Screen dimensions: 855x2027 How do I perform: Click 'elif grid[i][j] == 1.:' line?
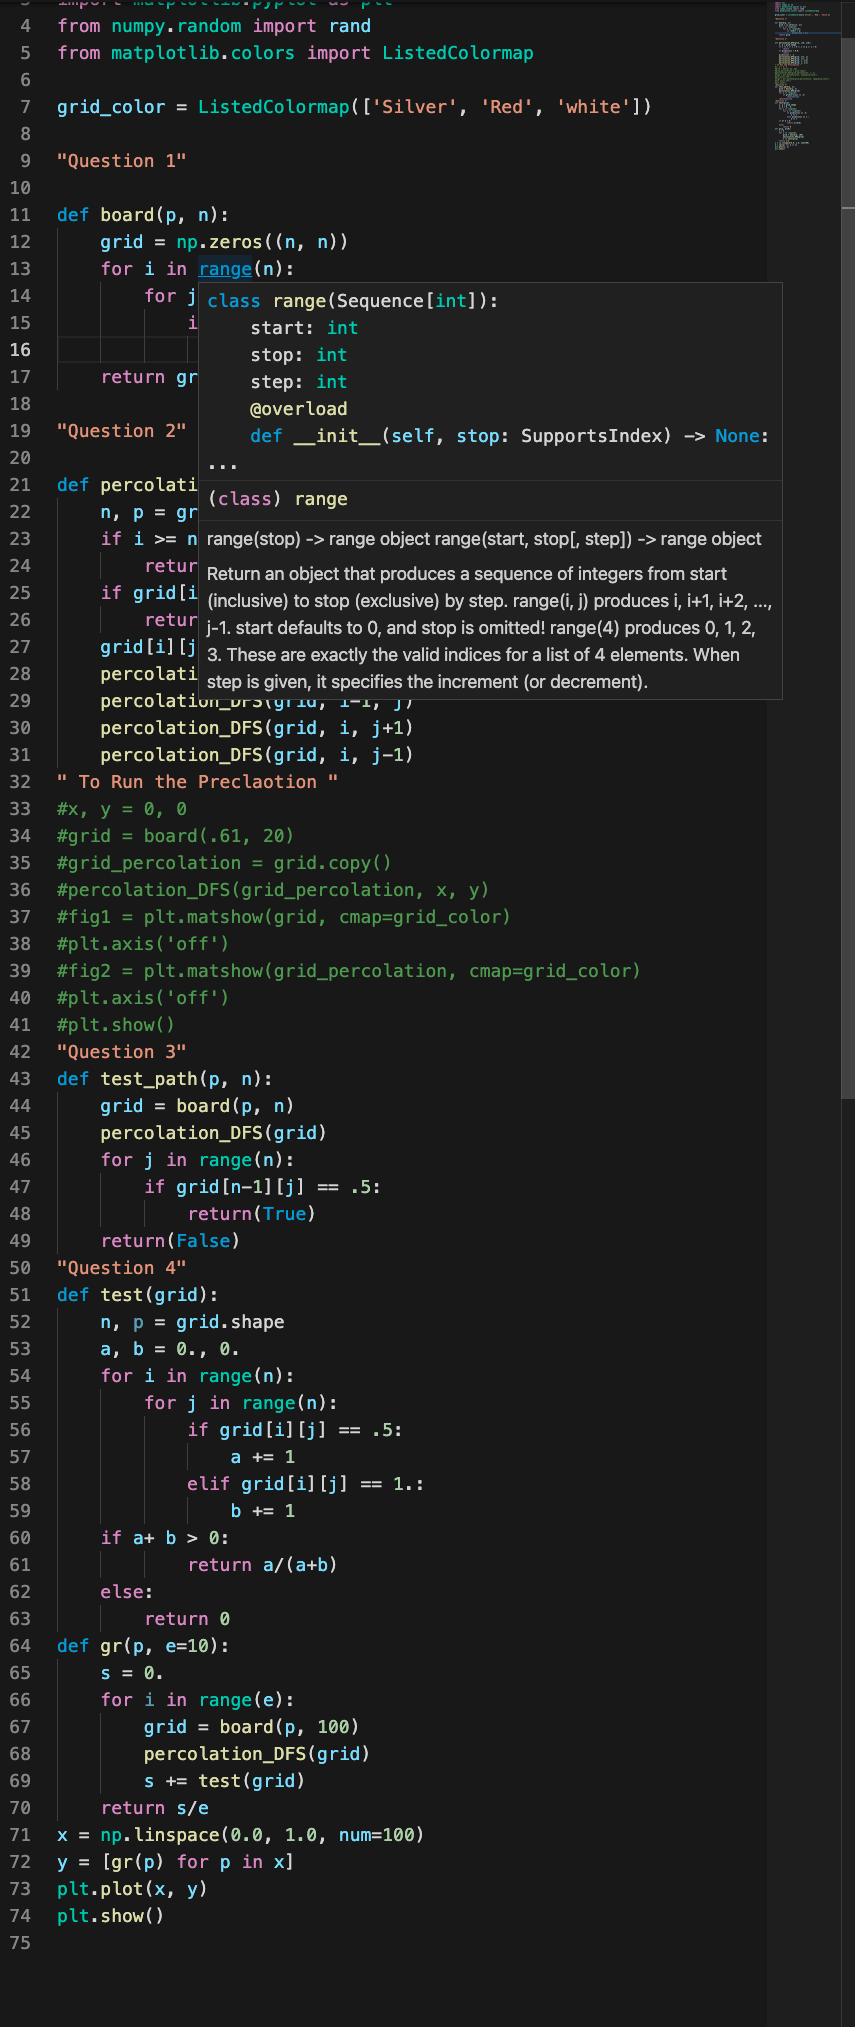[x=306, y=1484]
